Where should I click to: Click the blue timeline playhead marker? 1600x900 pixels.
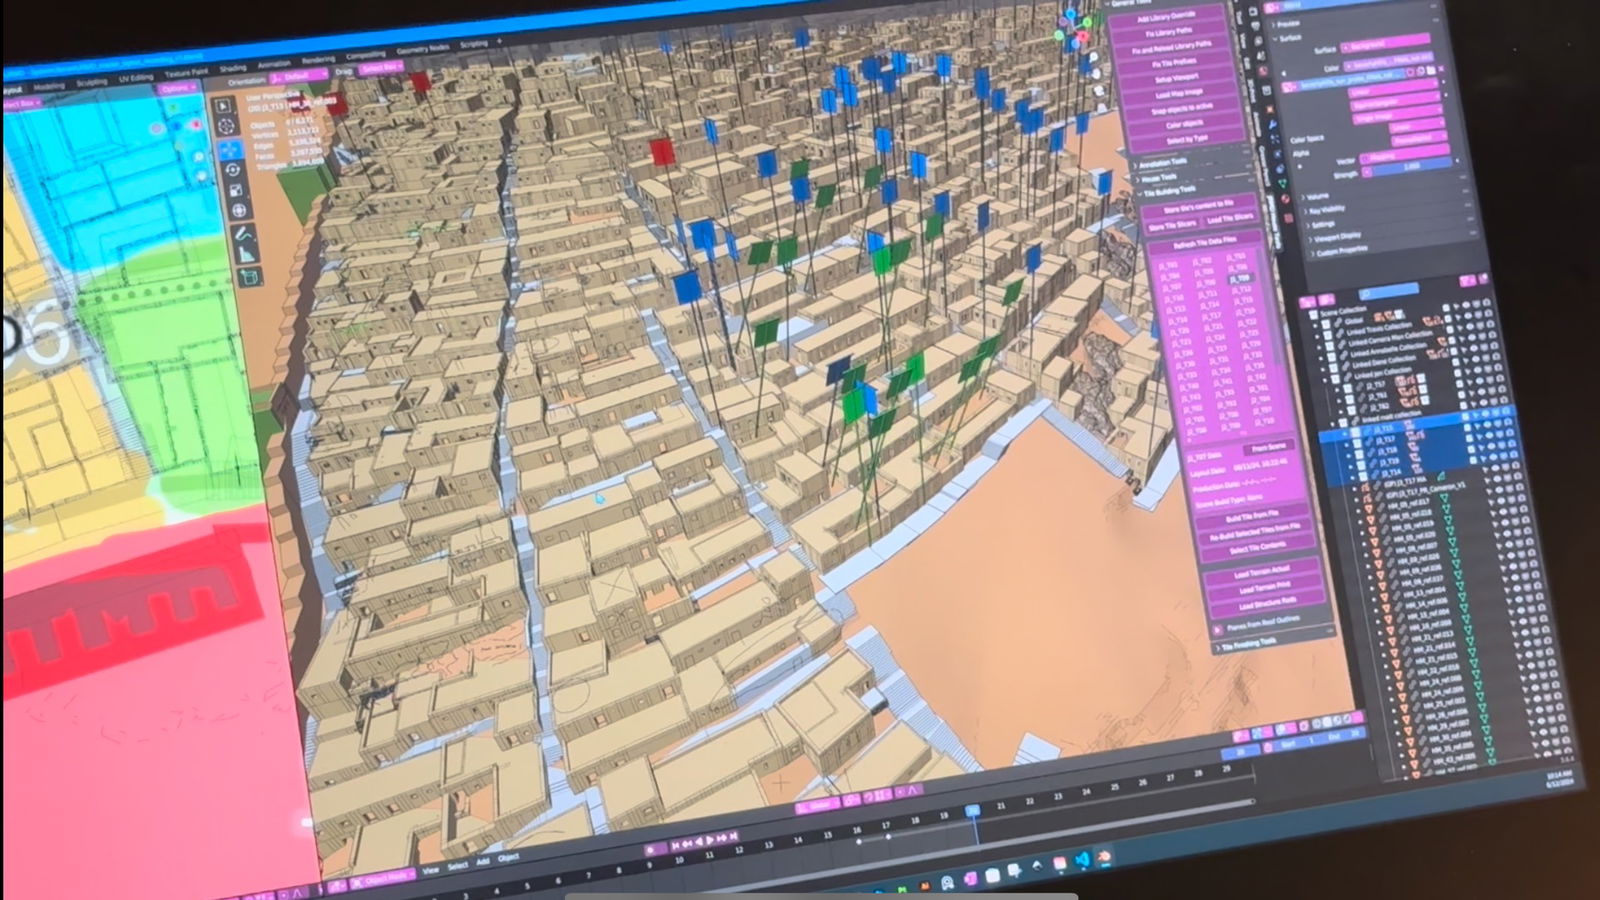pos(972,811)
